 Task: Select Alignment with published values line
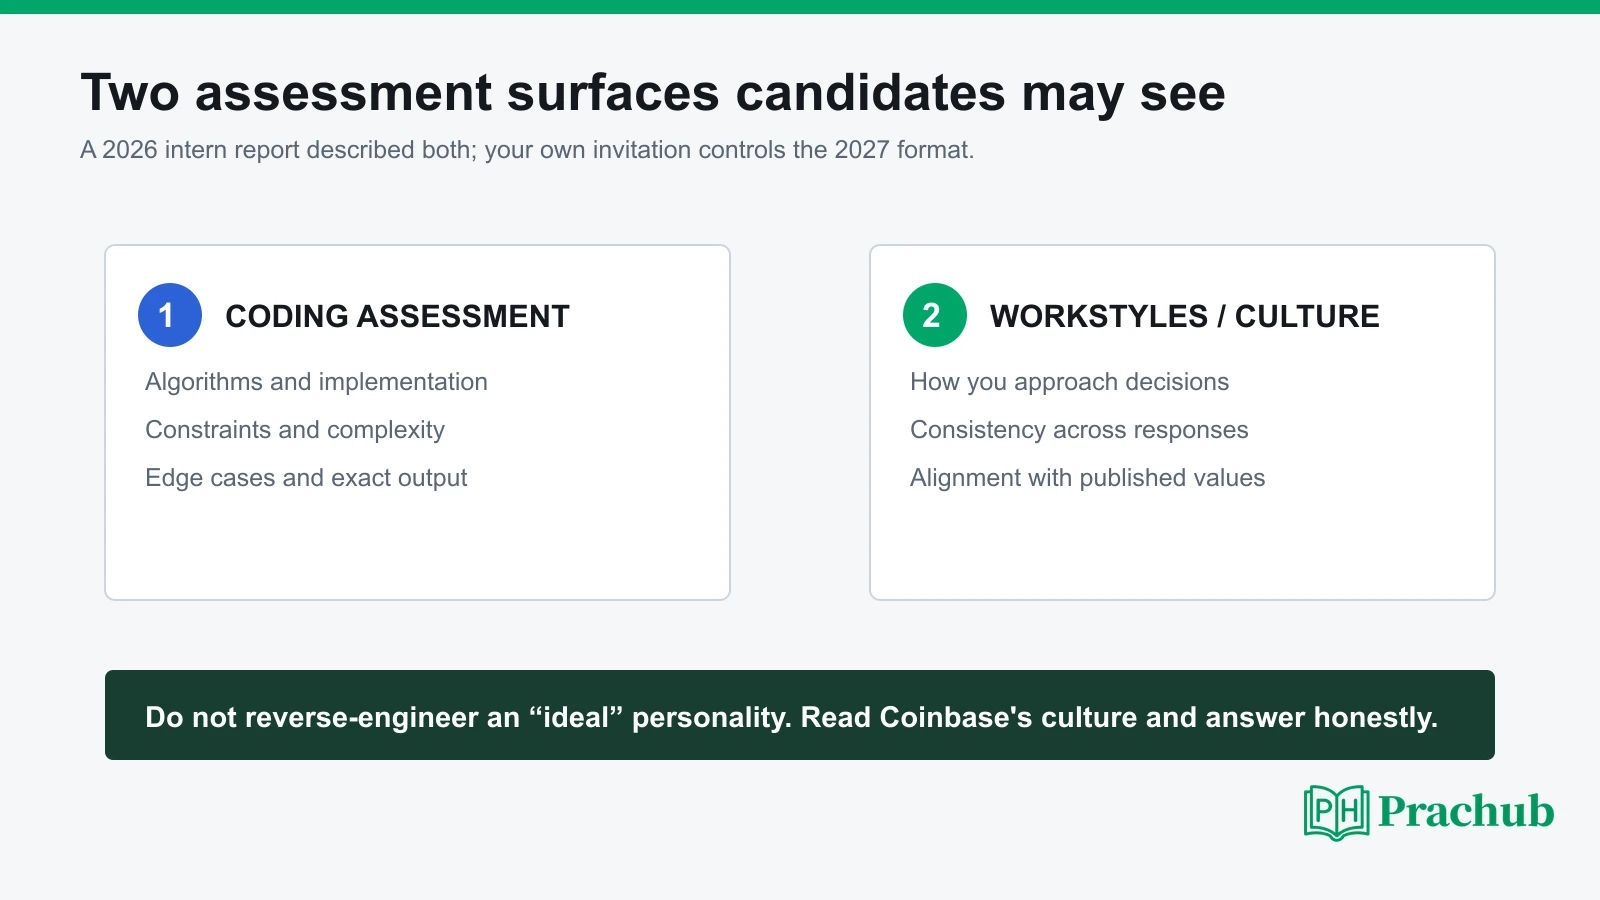coord(1087,478)
